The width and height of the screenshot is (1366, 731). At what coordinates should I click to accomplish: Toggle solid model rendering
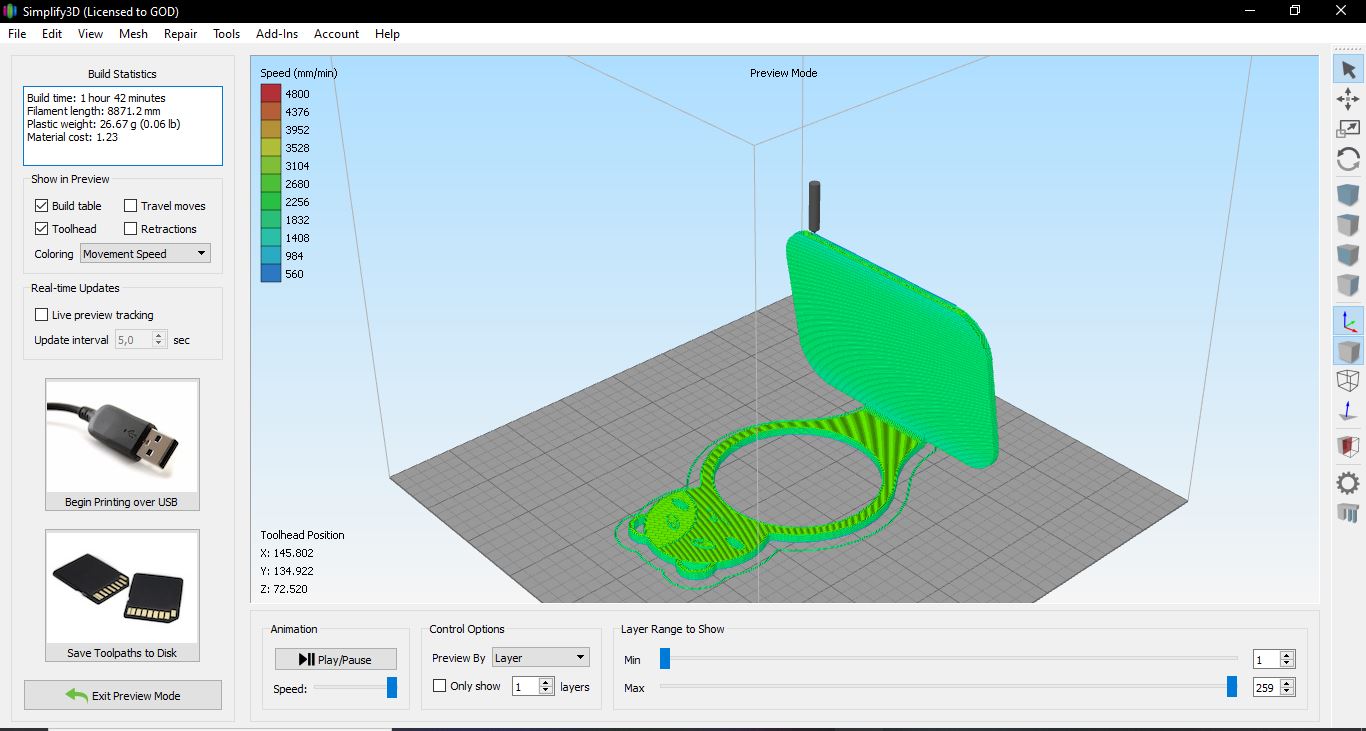[1348, 351]
